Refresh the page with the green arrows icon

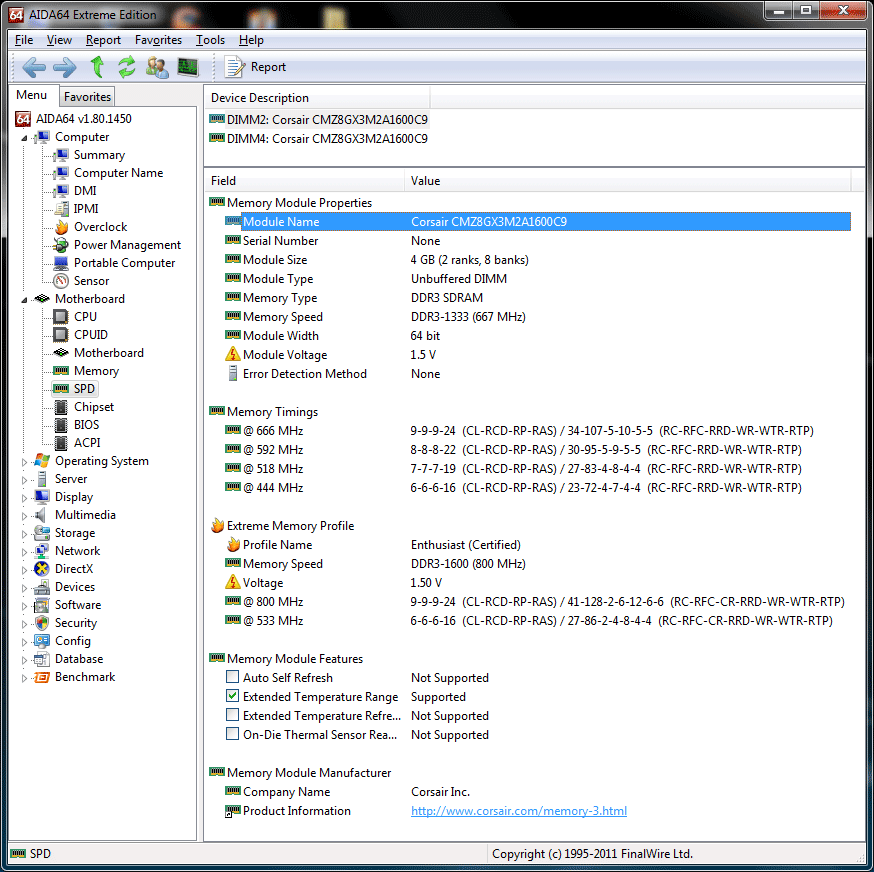127,67
